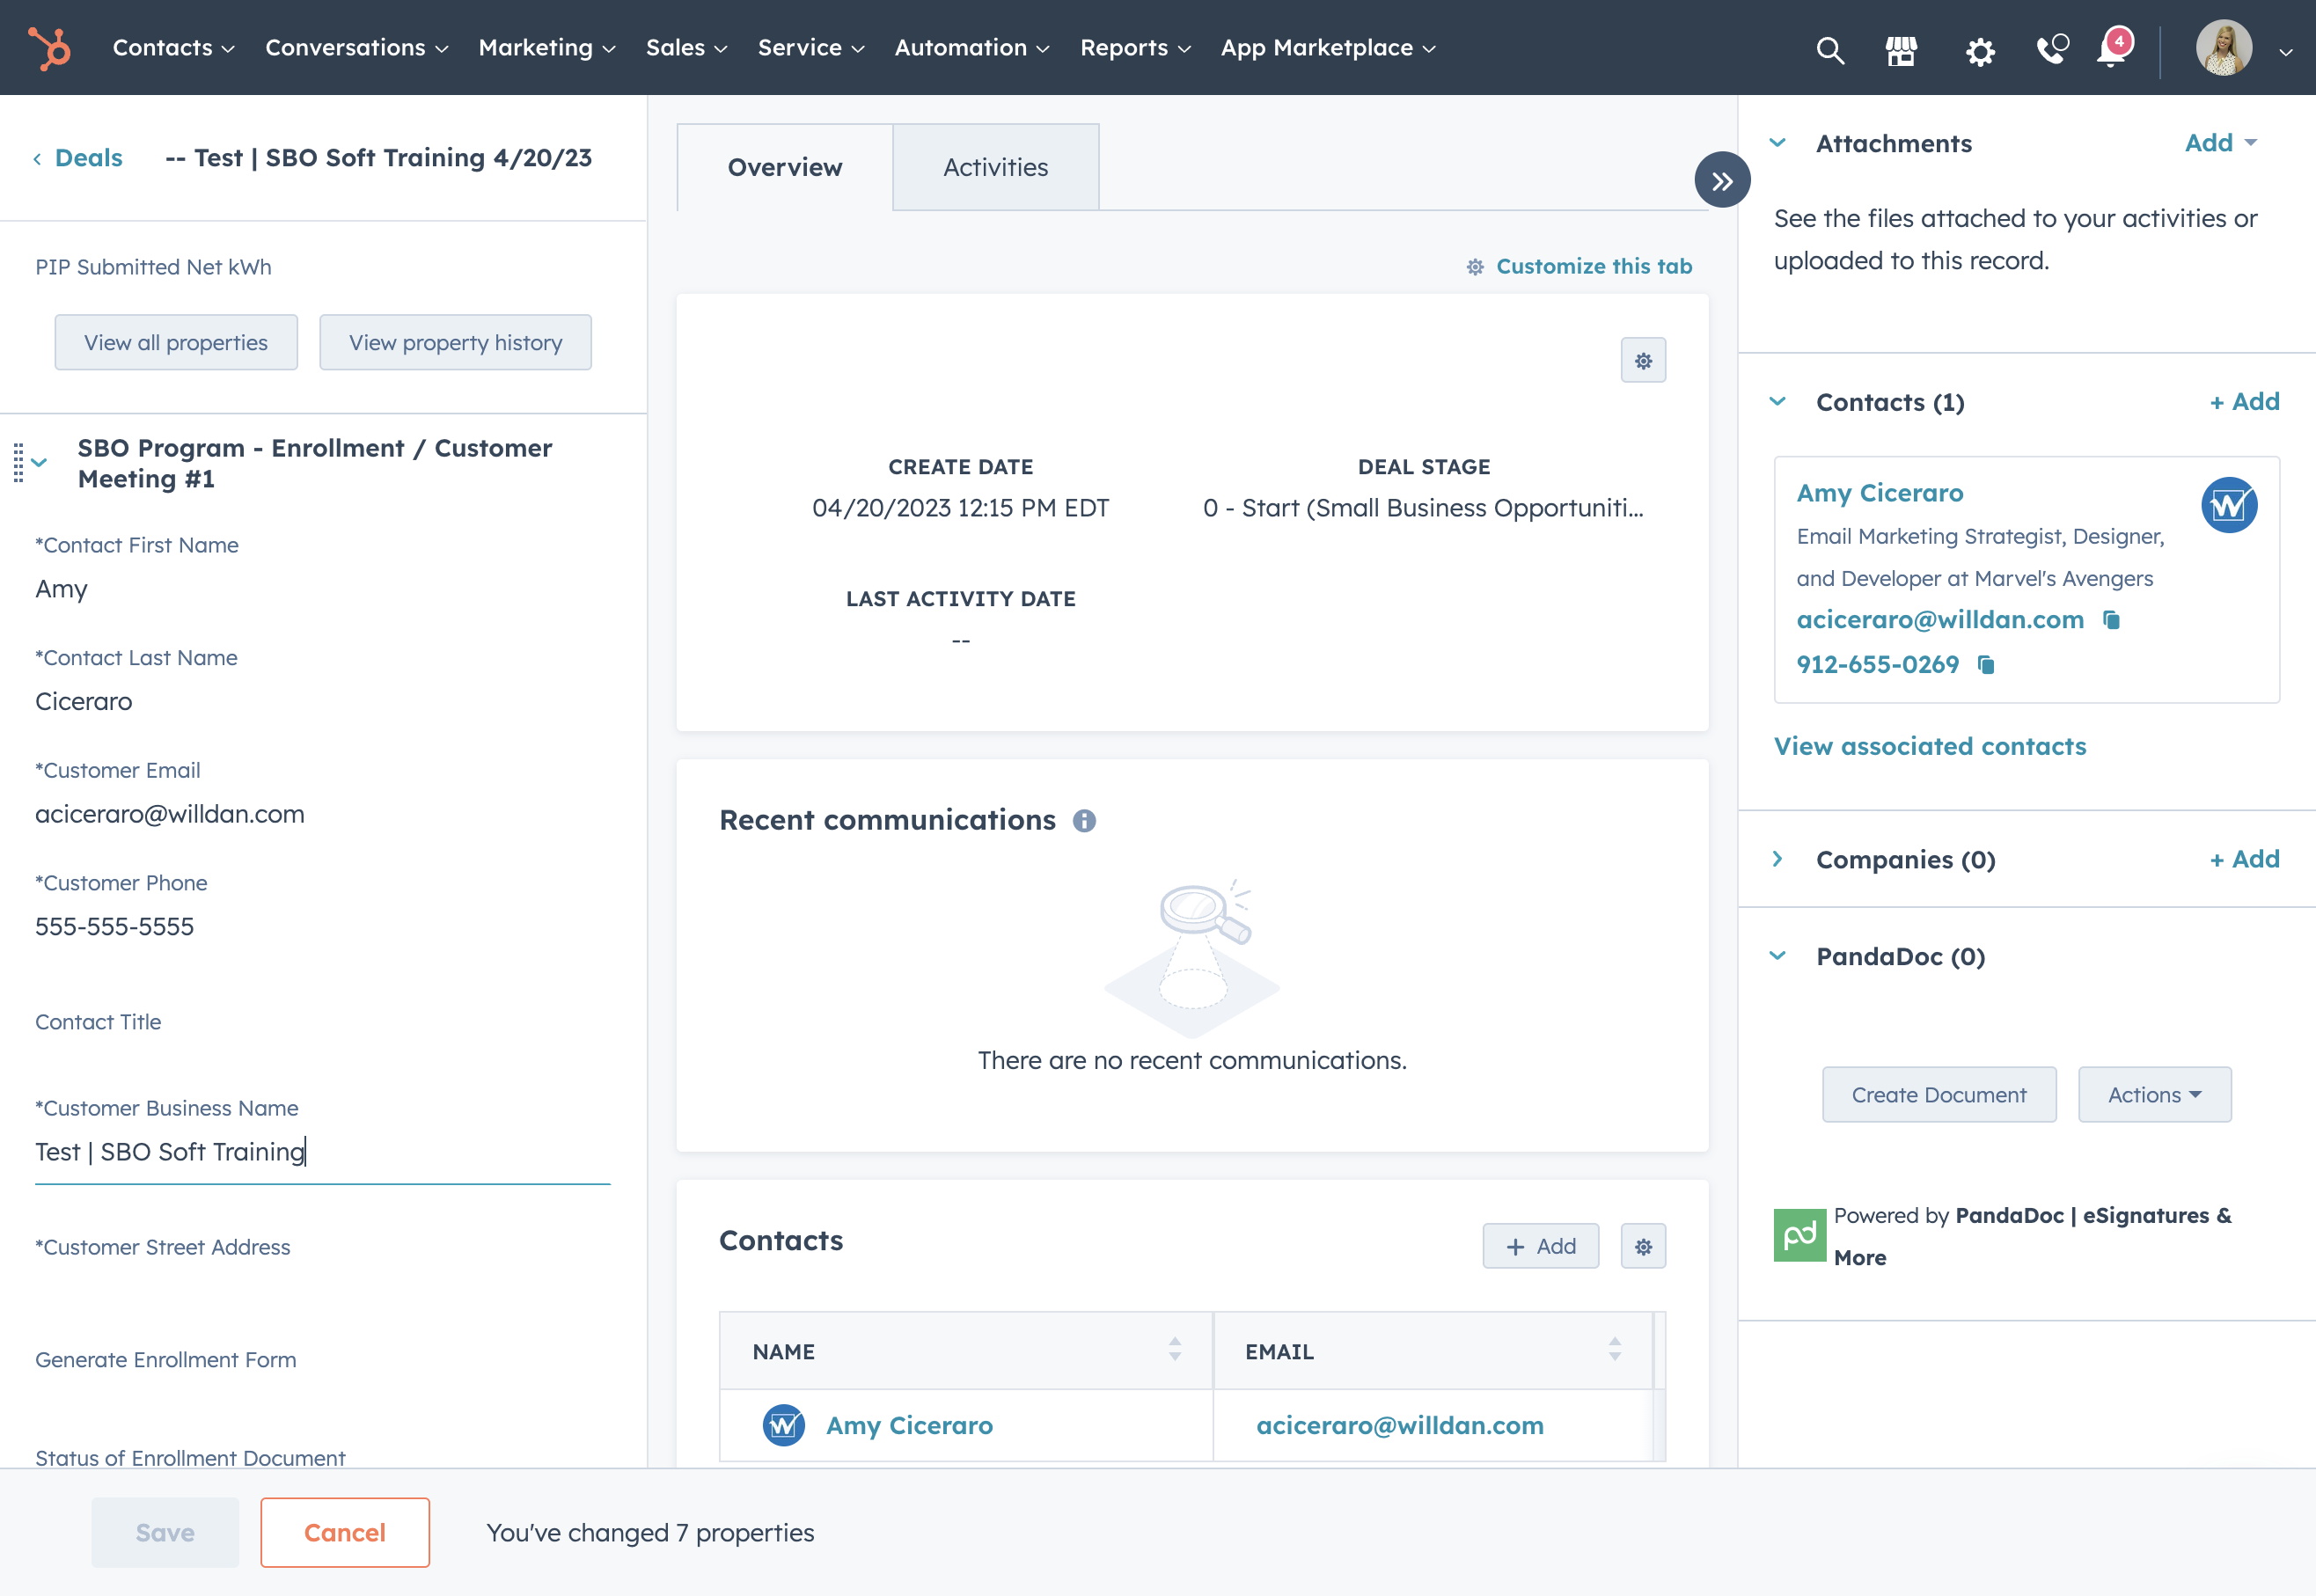2316x1596 pixels.
Task: Click View all properties button
Action: [x=176, y=343]
